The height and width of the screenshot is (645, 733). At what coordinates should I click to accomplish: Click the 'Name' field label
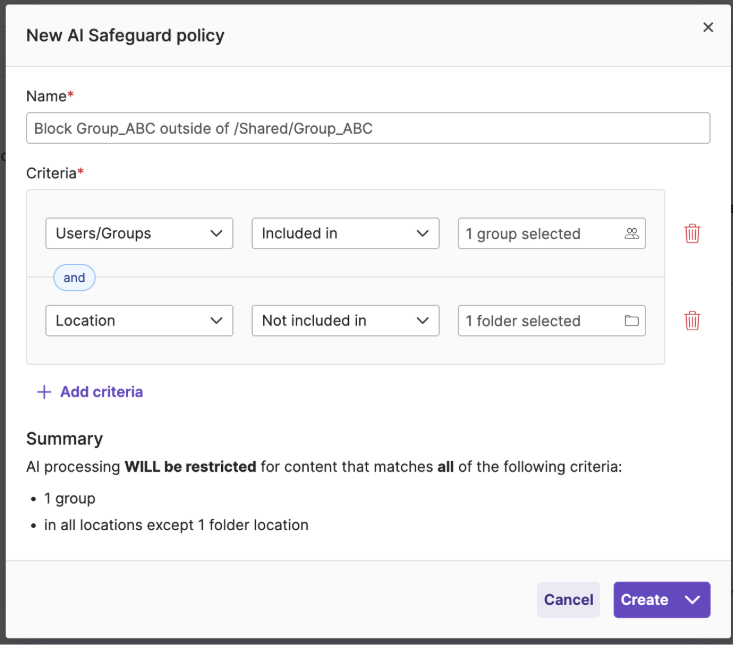click(x=46, y=96)
